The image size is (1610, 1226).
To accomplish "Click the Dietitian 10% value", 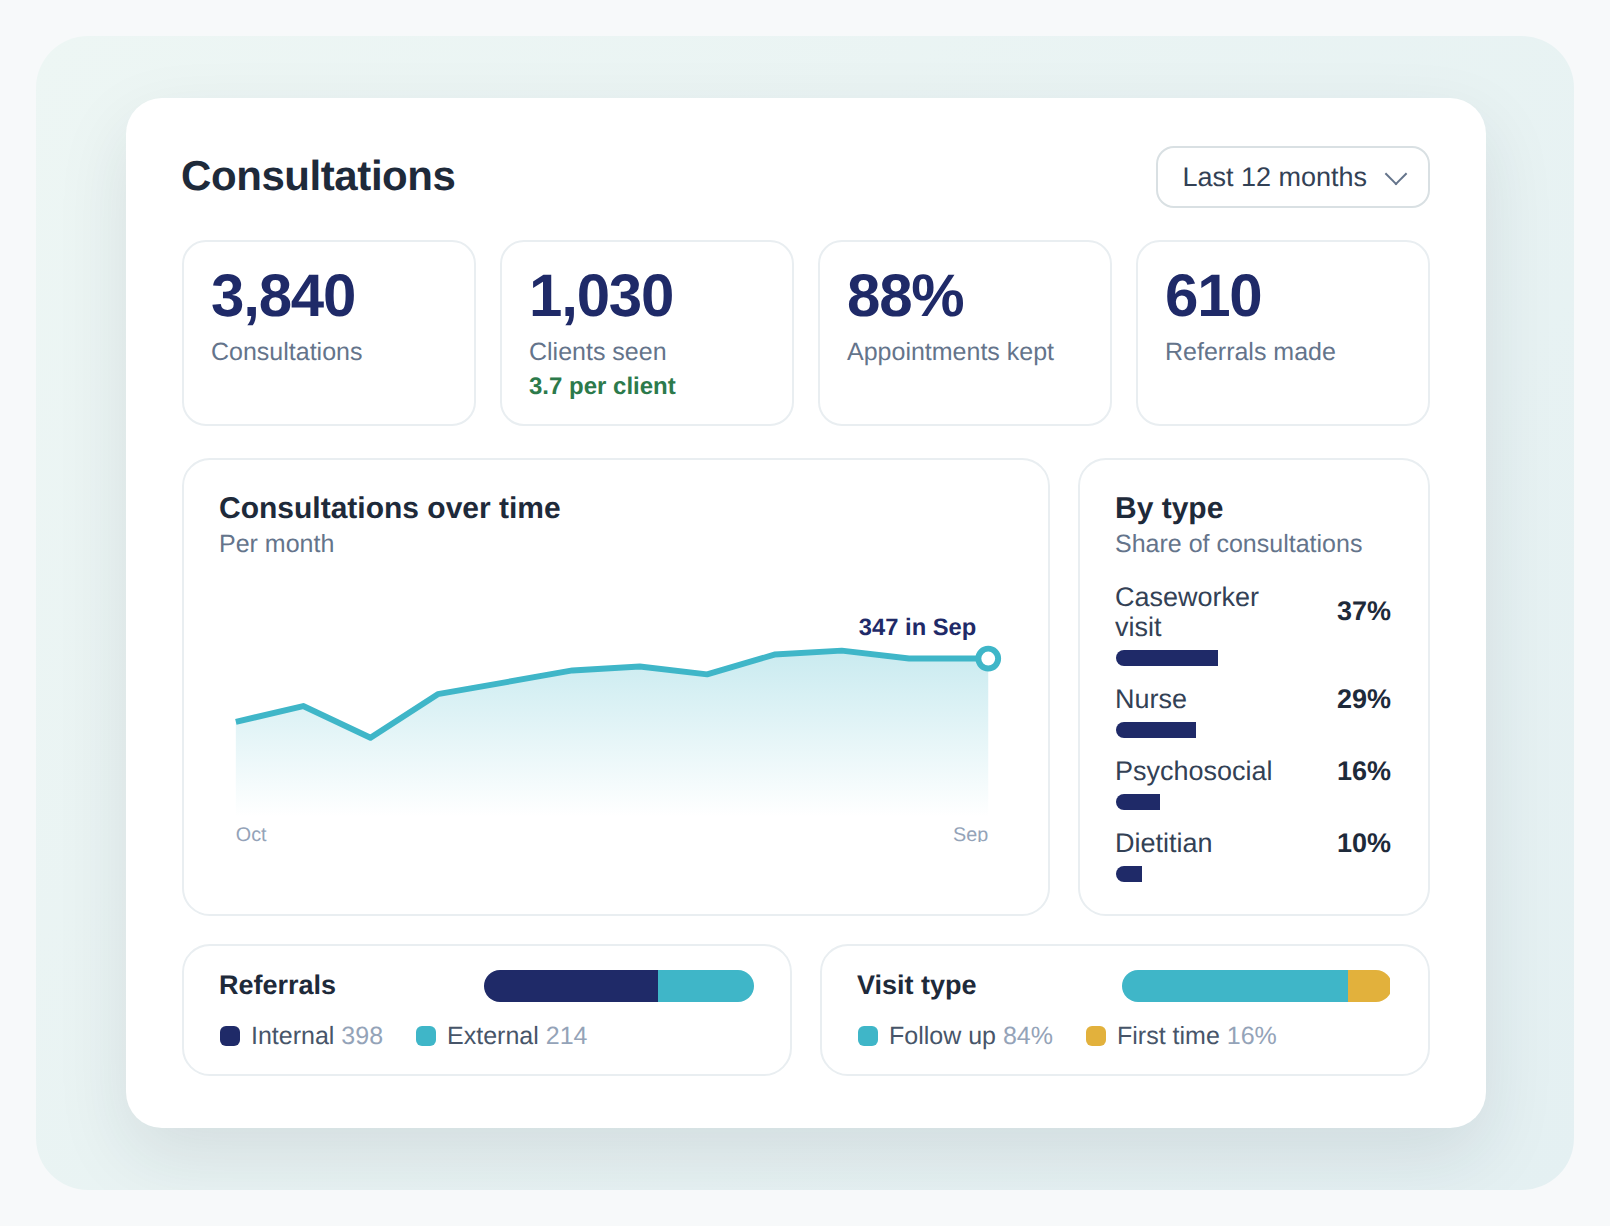I will coord(1364,843).
